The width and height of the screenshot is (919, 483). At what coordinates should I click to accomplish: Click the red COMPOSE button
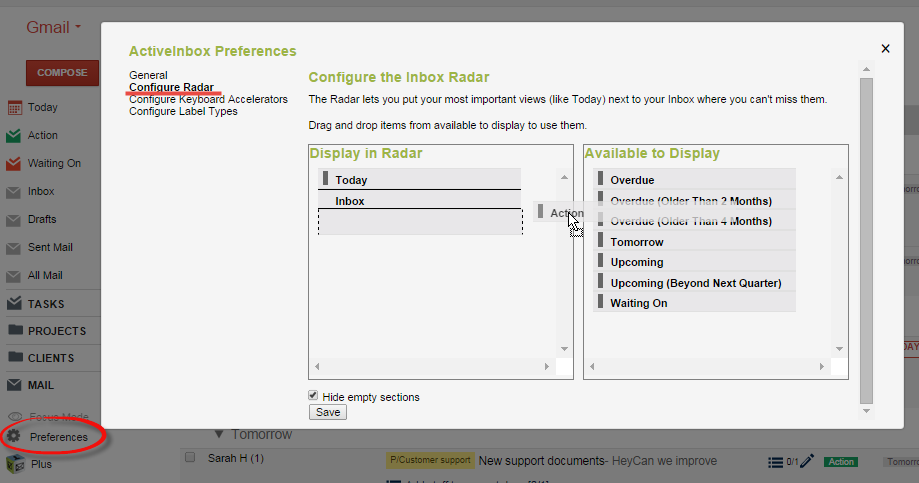[x=62, y=72]
